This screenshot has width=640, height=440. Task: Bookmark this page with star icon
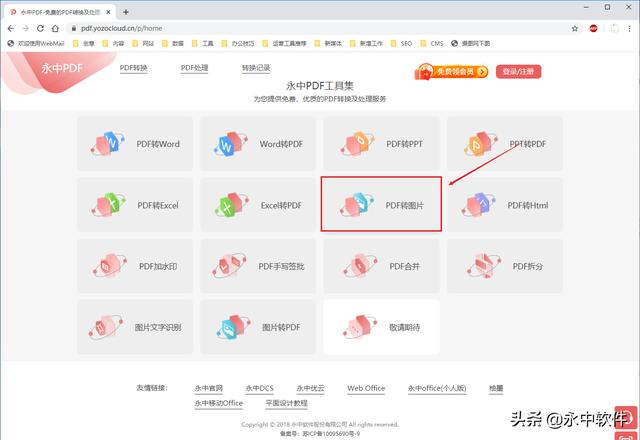point(575,28)
